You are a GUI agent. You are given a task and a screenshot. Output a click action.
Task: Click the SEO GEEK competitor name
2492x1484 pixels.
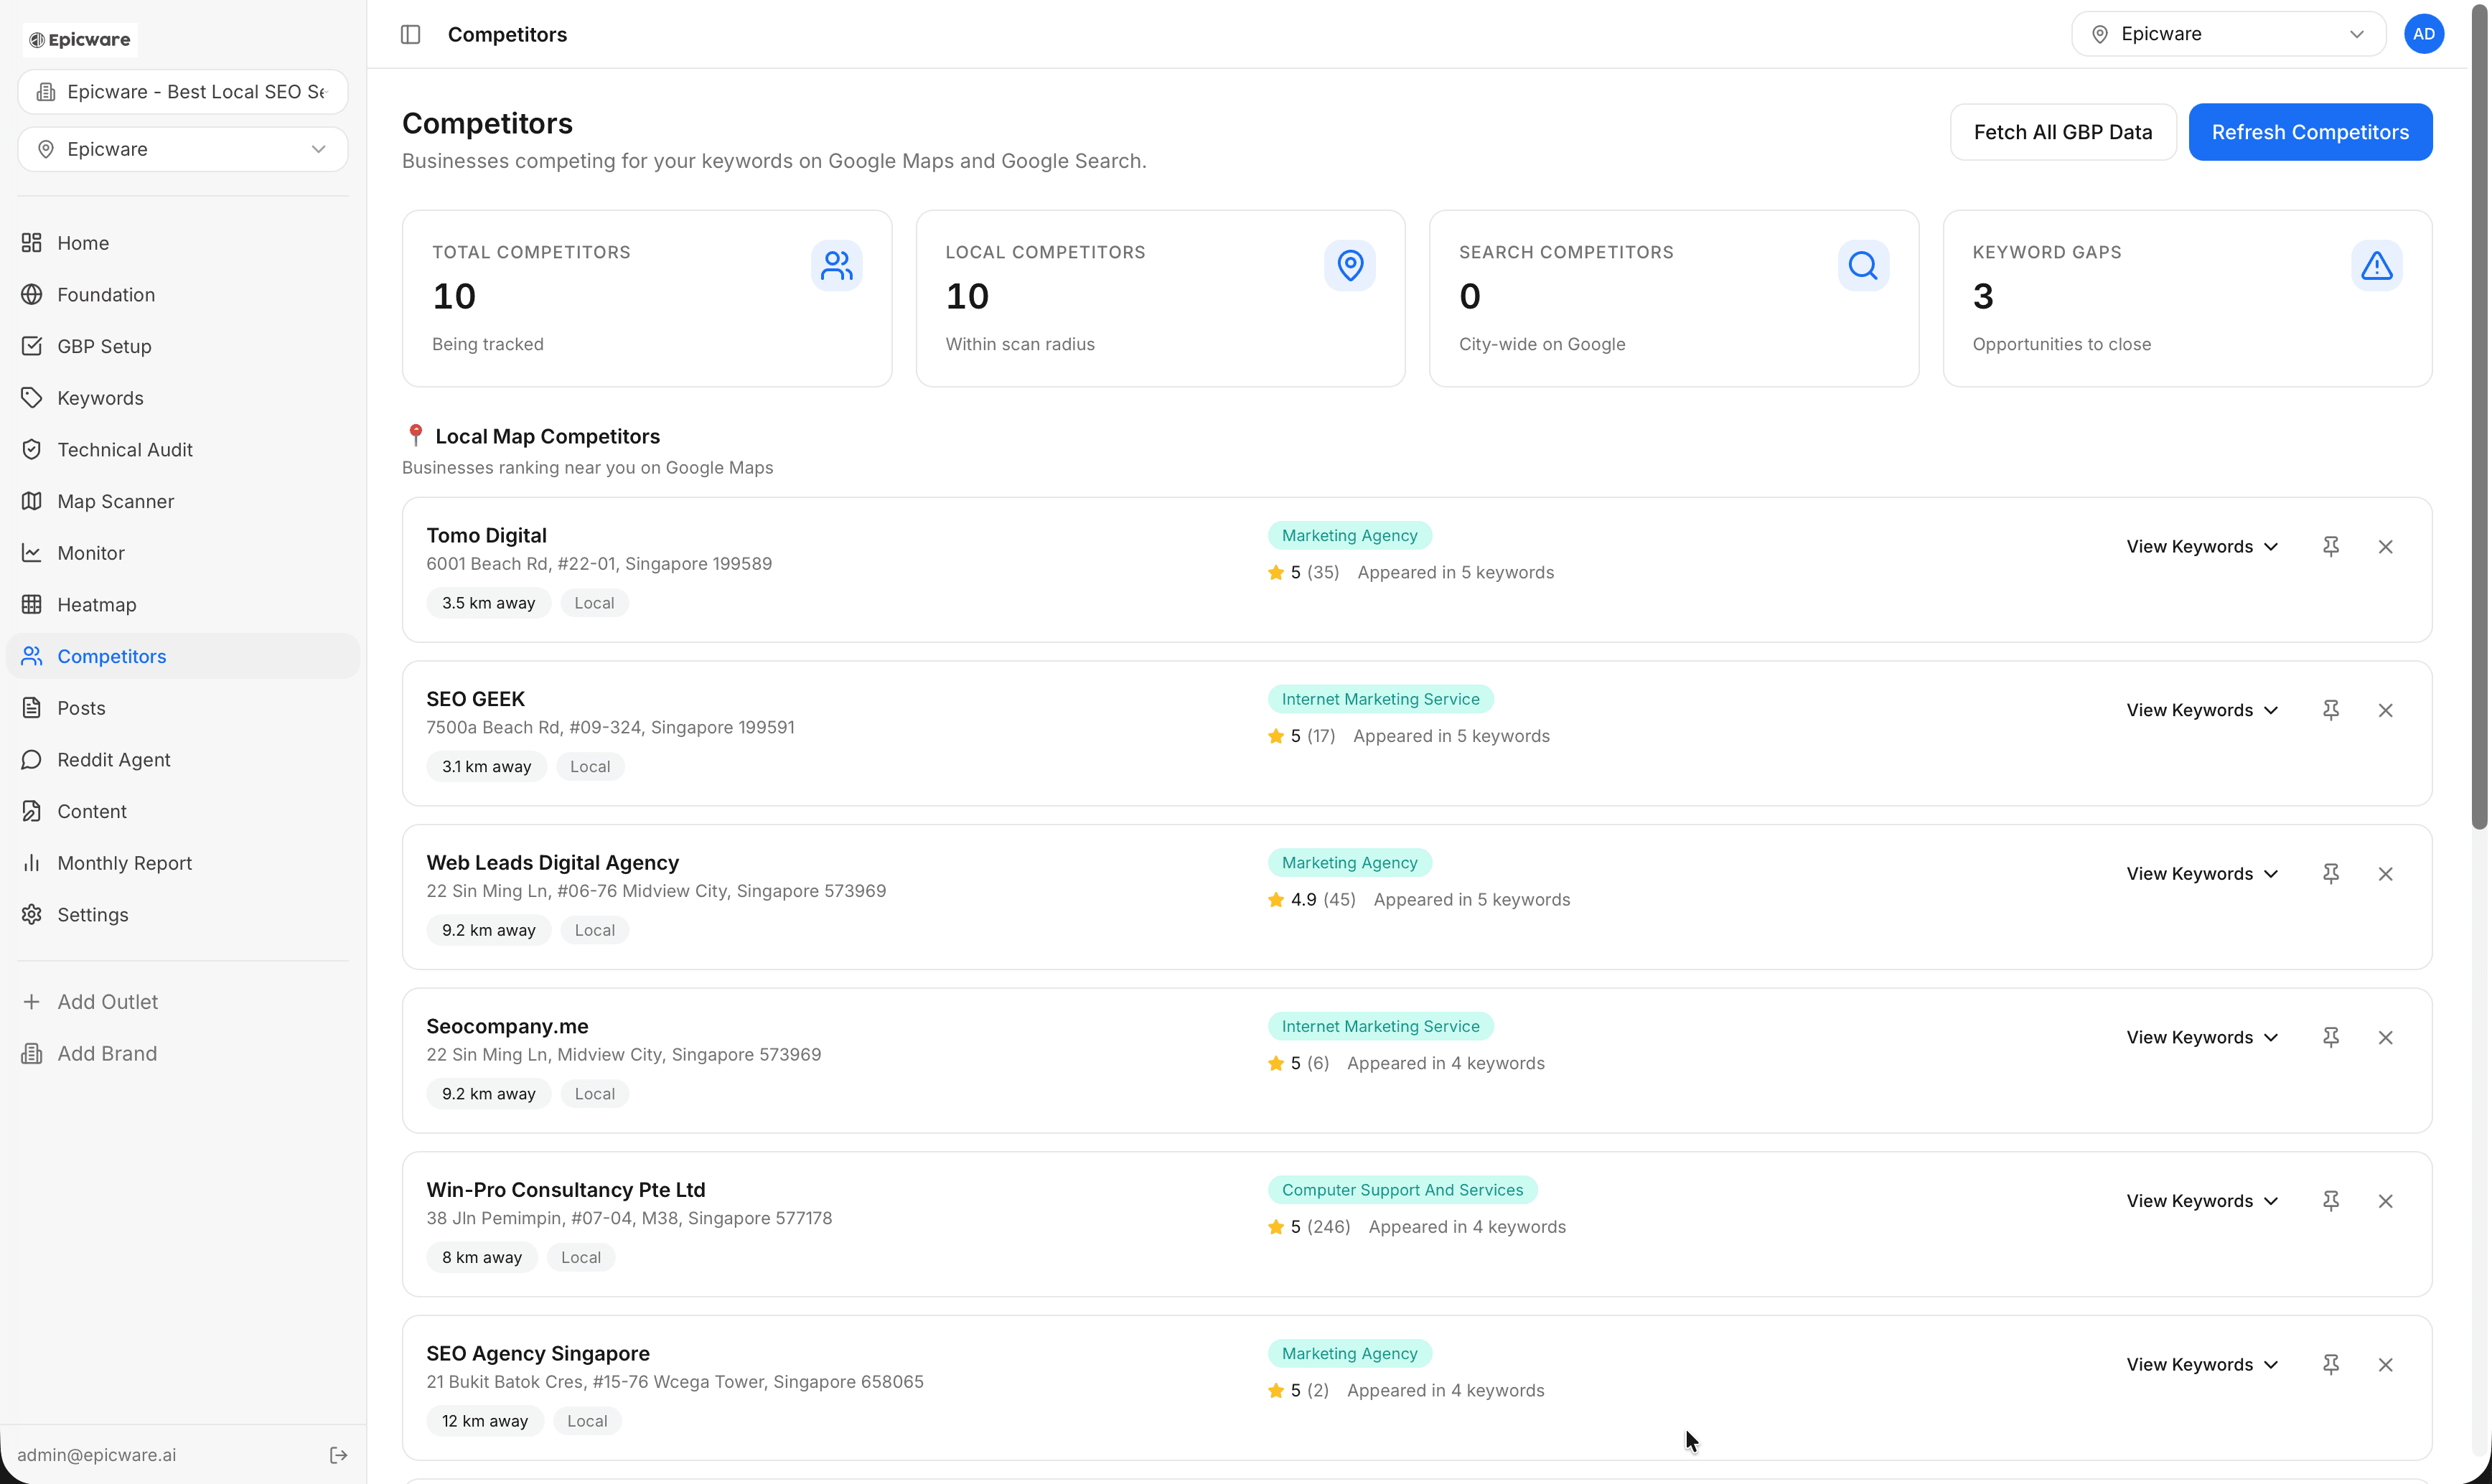point(475,699)
